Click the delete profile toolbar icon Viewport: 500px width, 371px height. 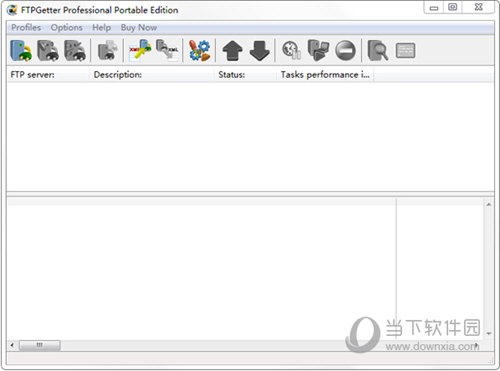(x=75, y=51)
